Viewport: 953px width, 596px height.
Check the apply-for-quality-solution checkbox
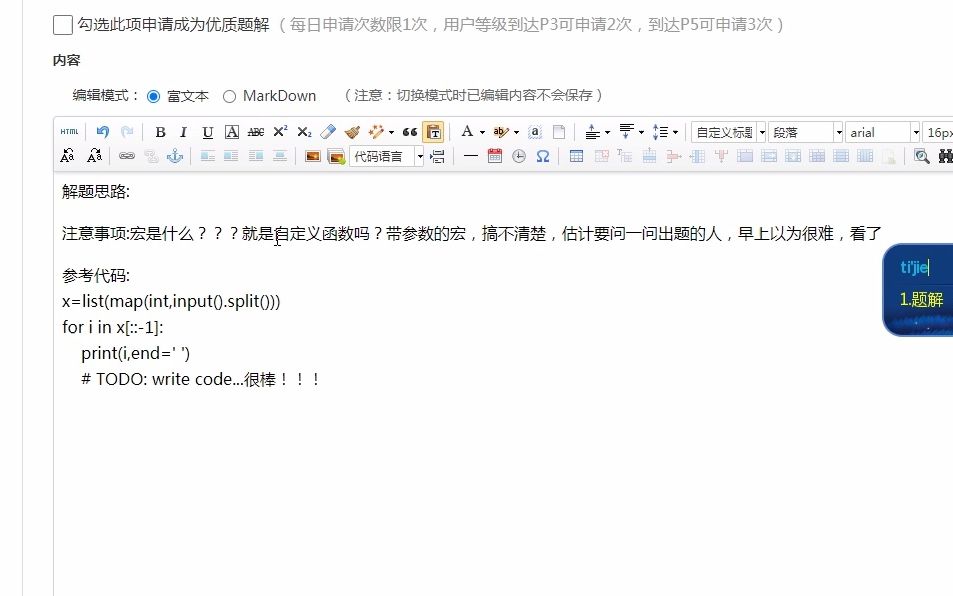pyautogui.click(x=63, y=25)
